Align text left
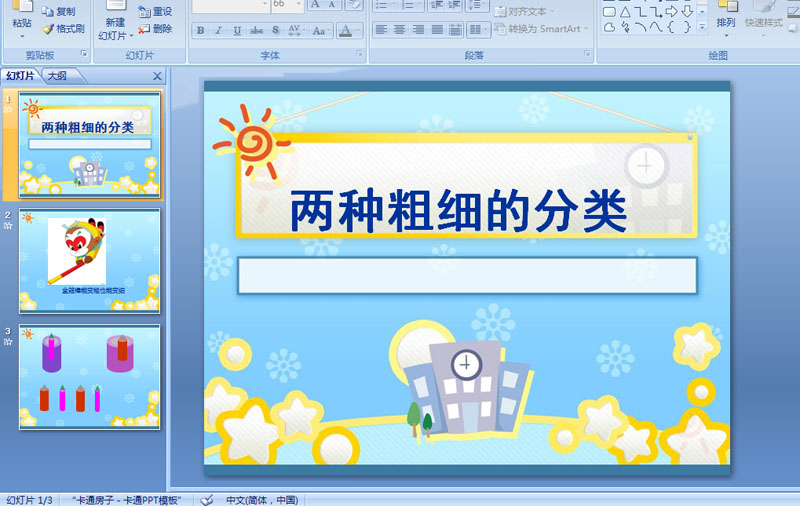800x506 pixels. pyautogui.click(x=381, y=30)
